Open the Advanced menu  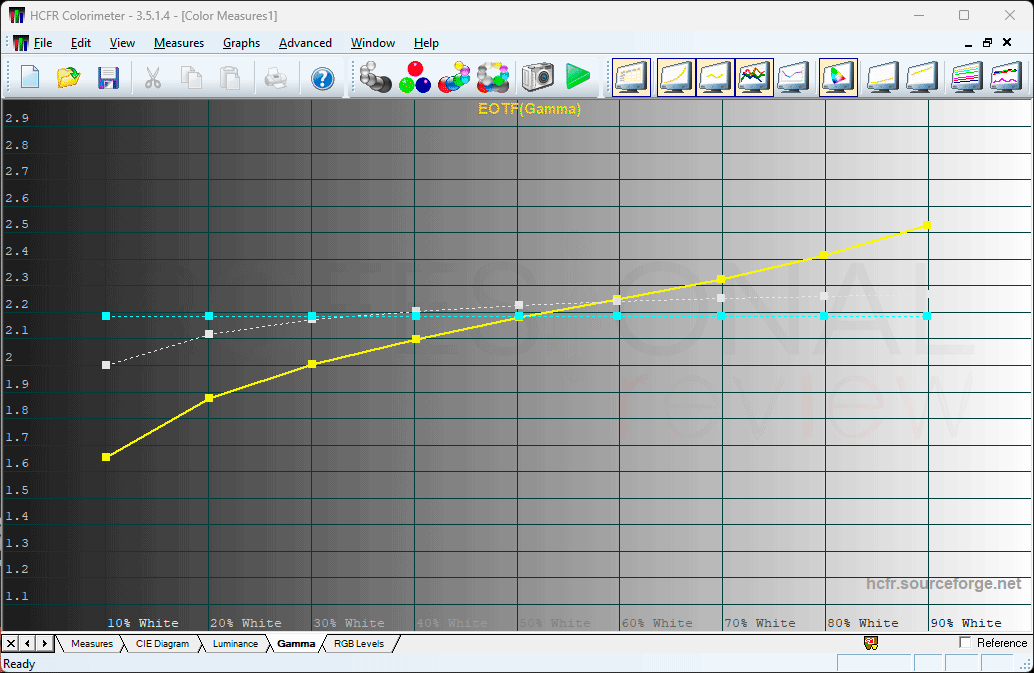[305, 43]
